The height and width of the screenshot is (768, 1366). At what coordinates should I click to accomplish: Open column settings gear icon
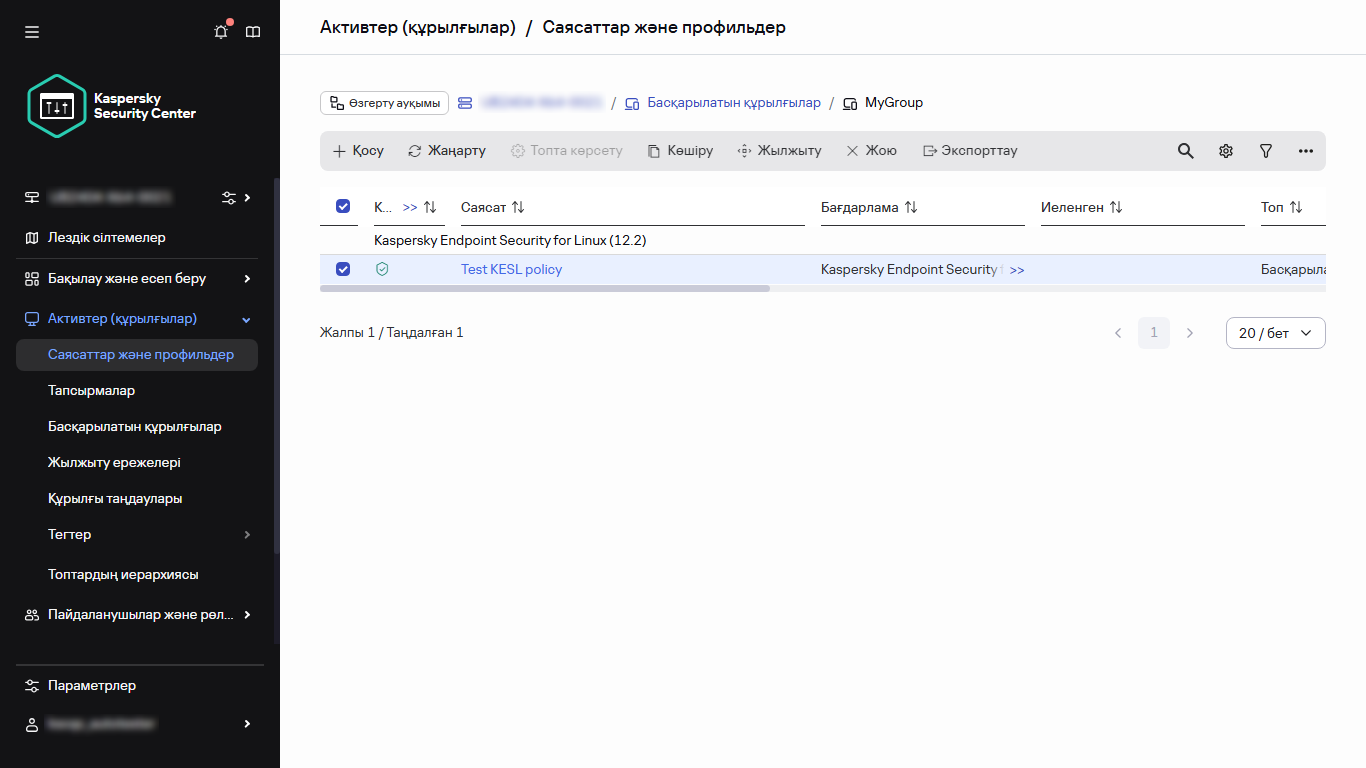1225,151
